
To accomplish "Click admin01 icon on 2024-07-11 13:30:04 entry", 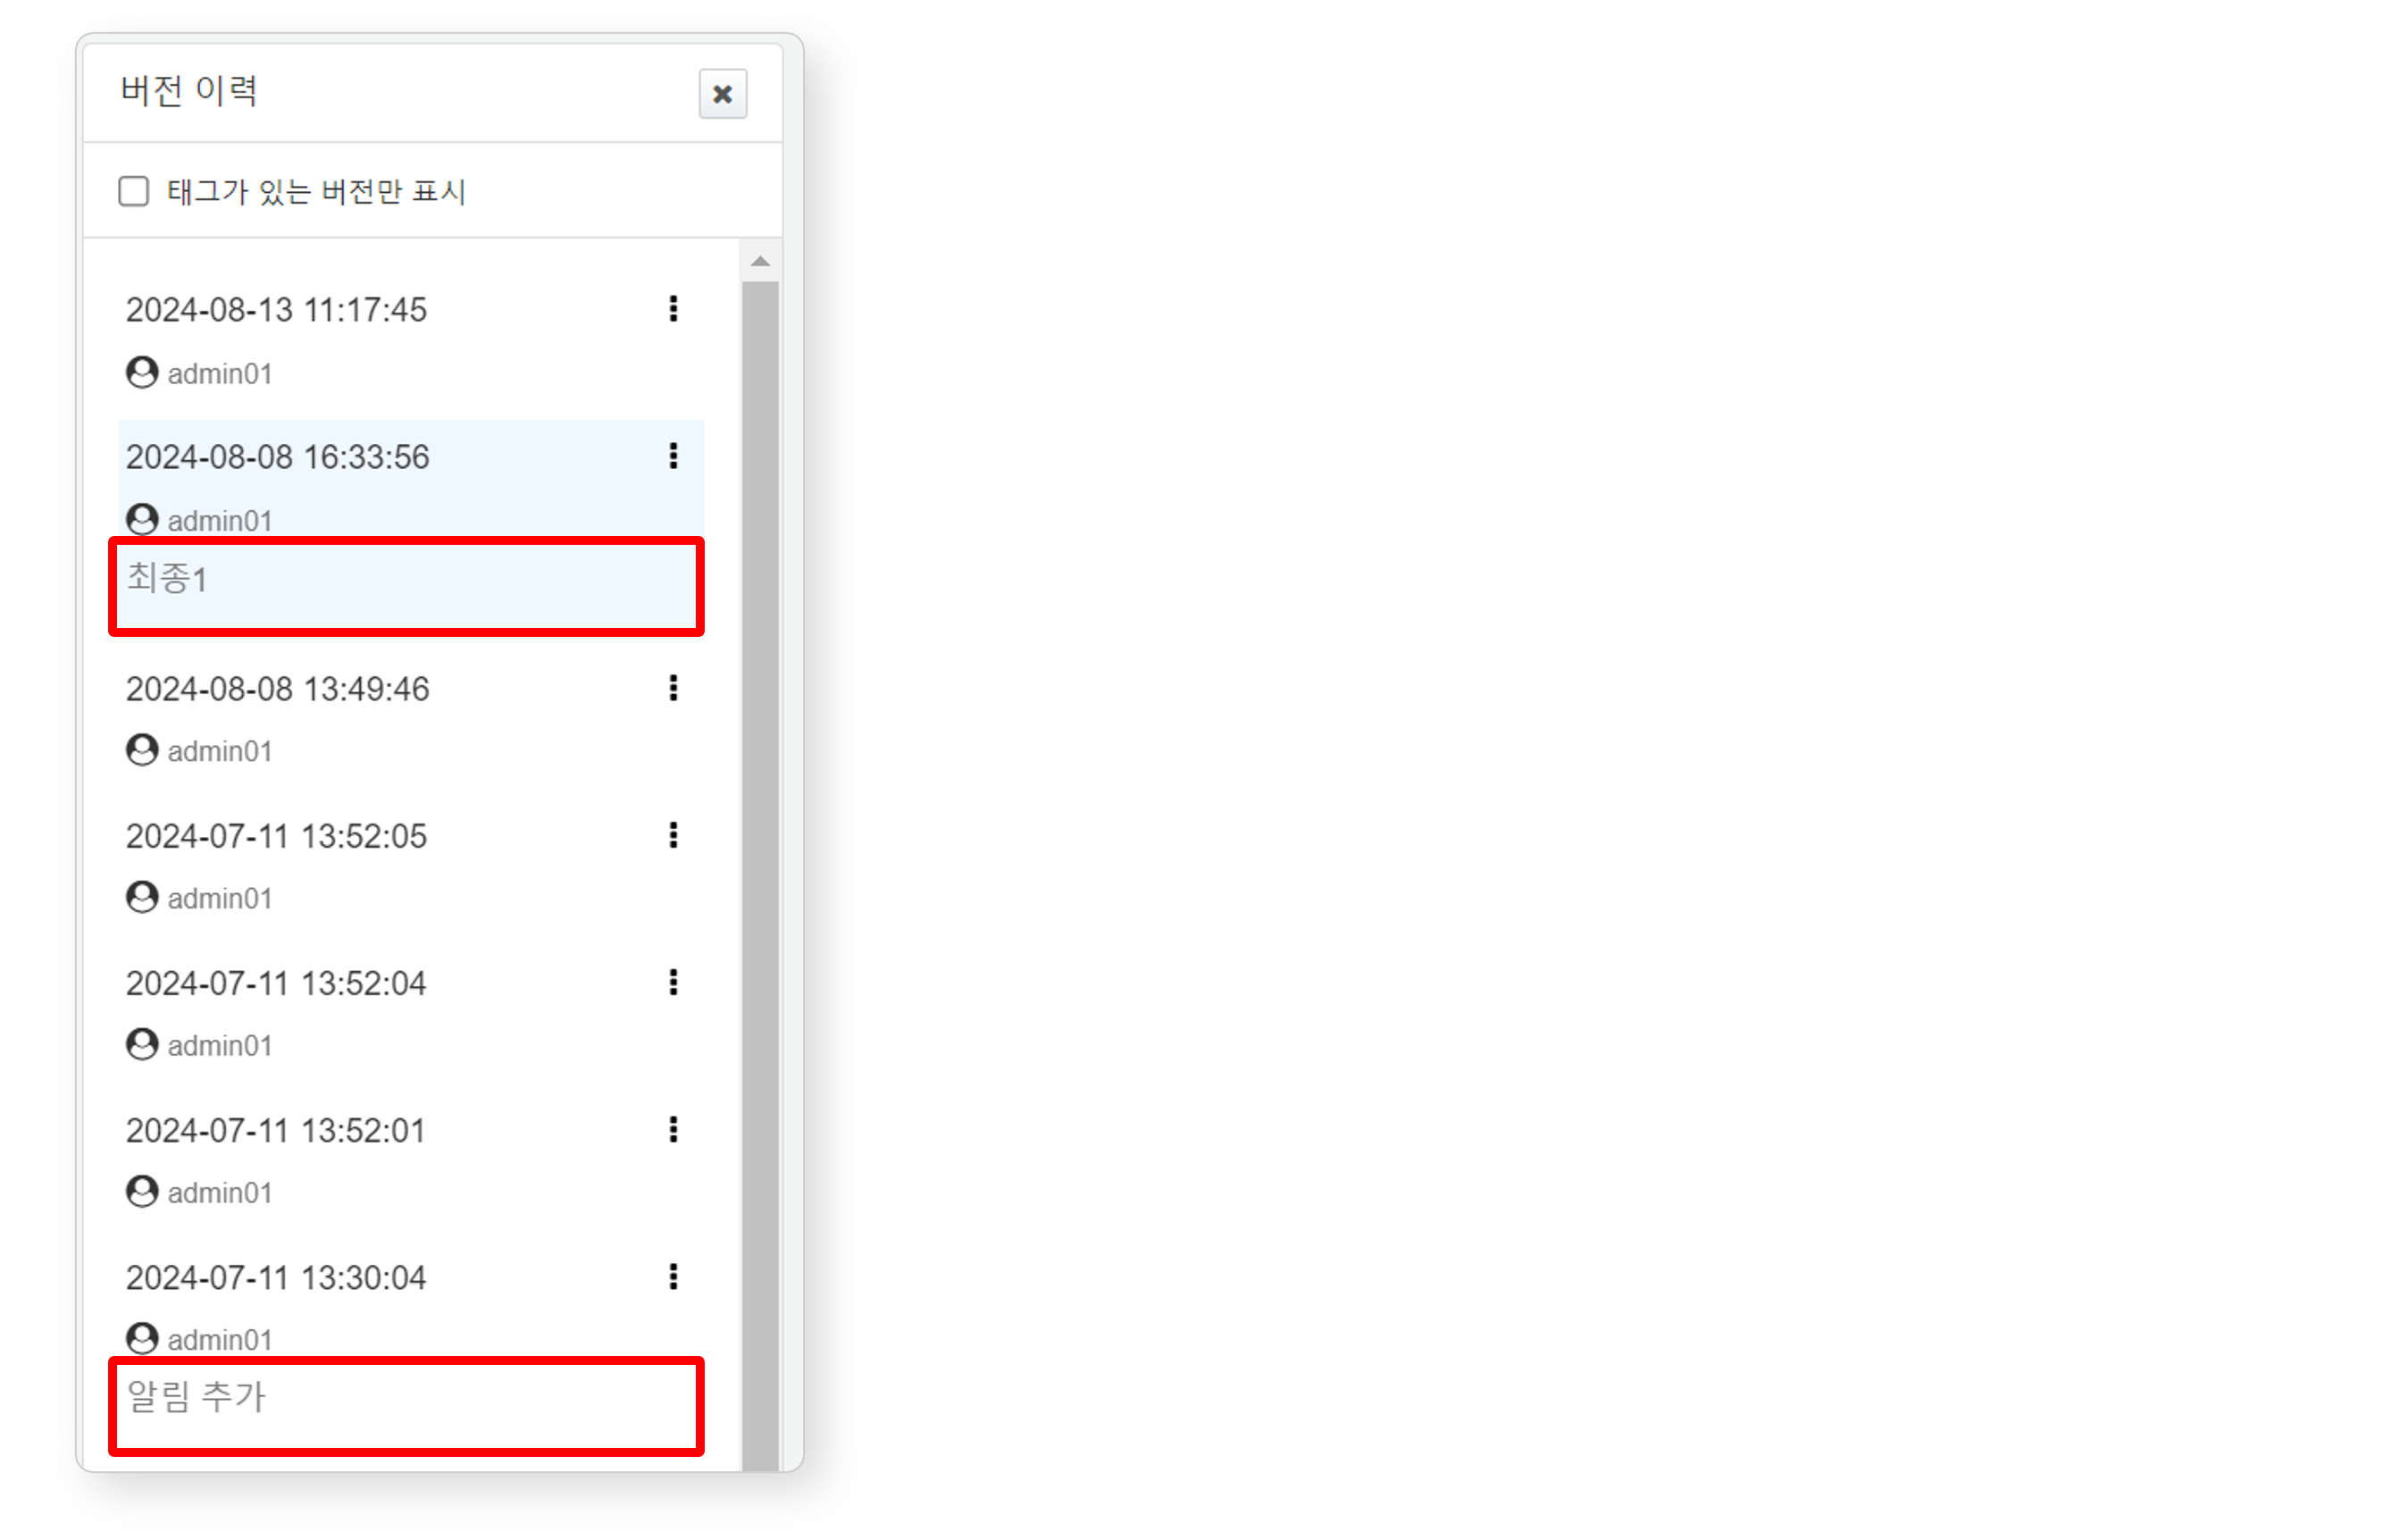I will coord(144,1337).
